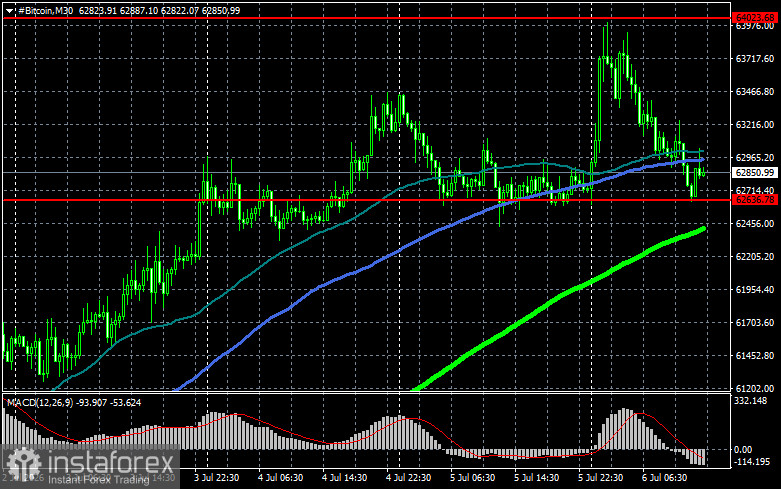Click the Instant Forex Trading tagline
The width and height of the screenshot is (781, 489).
(99, 480)
